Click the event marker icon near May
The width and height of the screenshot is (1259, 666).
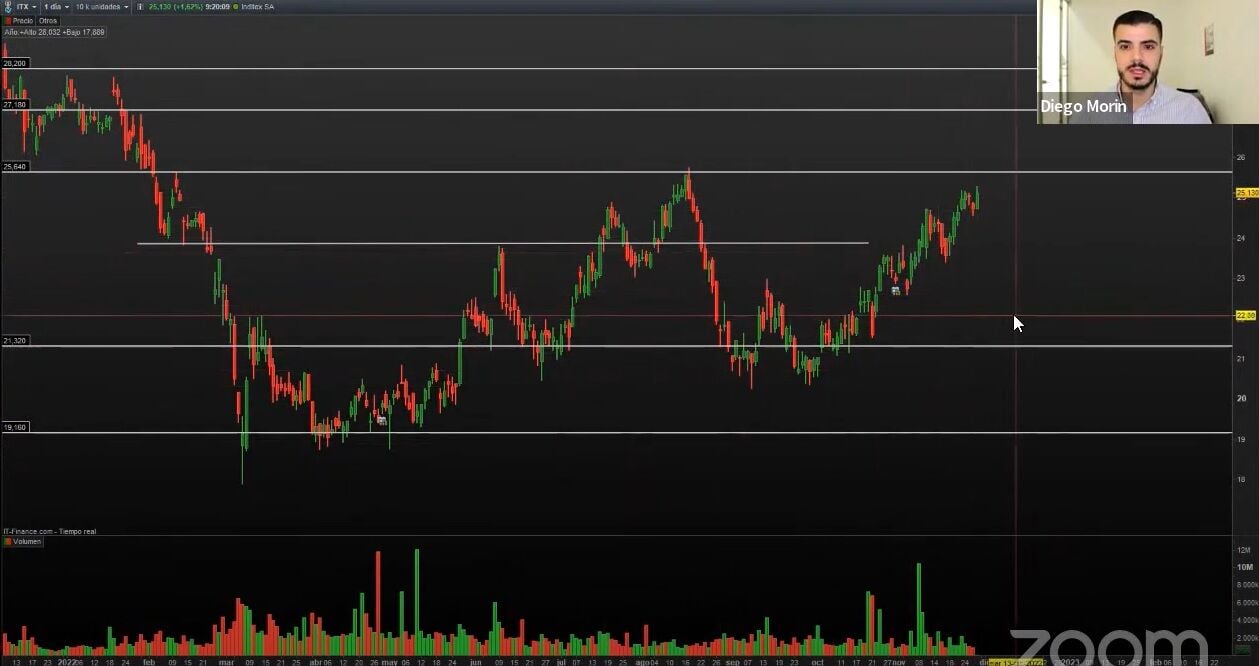pyautogui.click(x=381, y=420)
